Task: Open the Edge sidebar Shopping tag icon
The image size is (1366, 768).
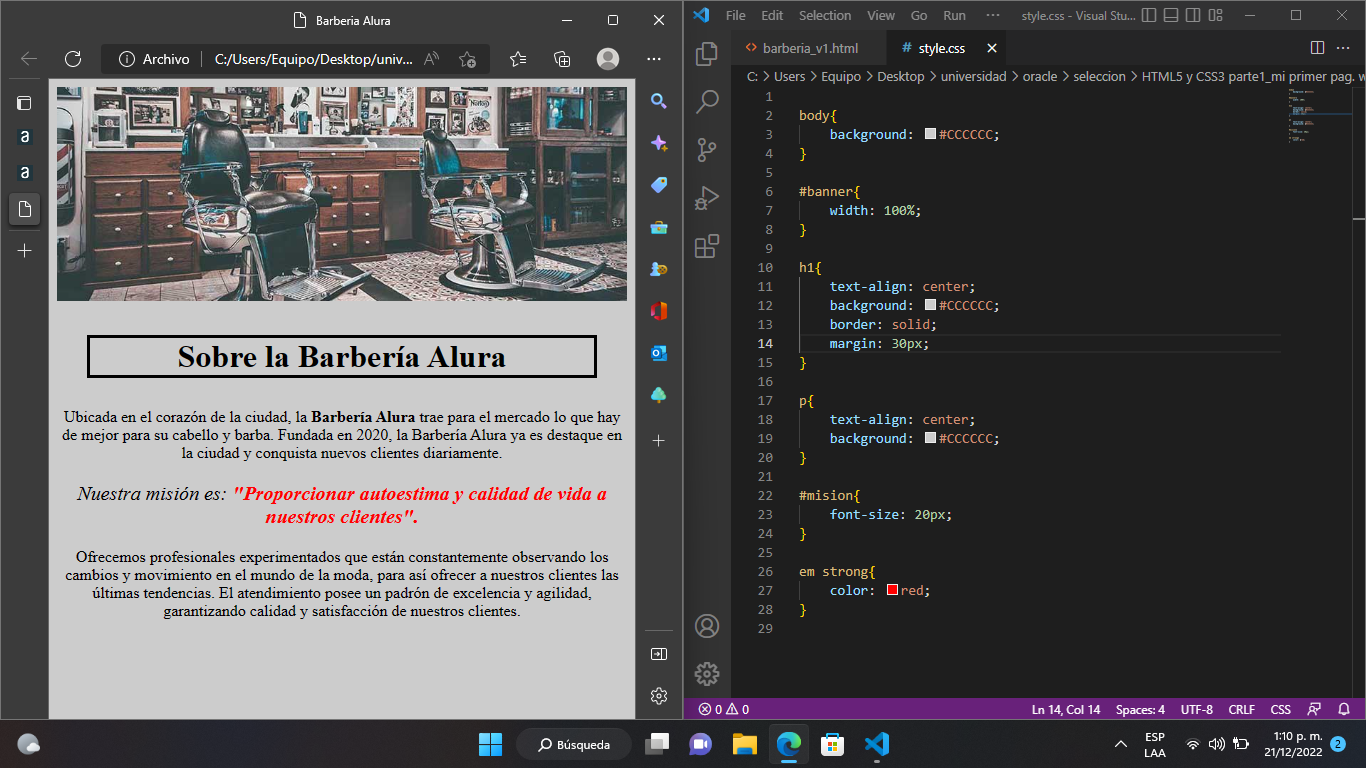Action: point(659,185)
